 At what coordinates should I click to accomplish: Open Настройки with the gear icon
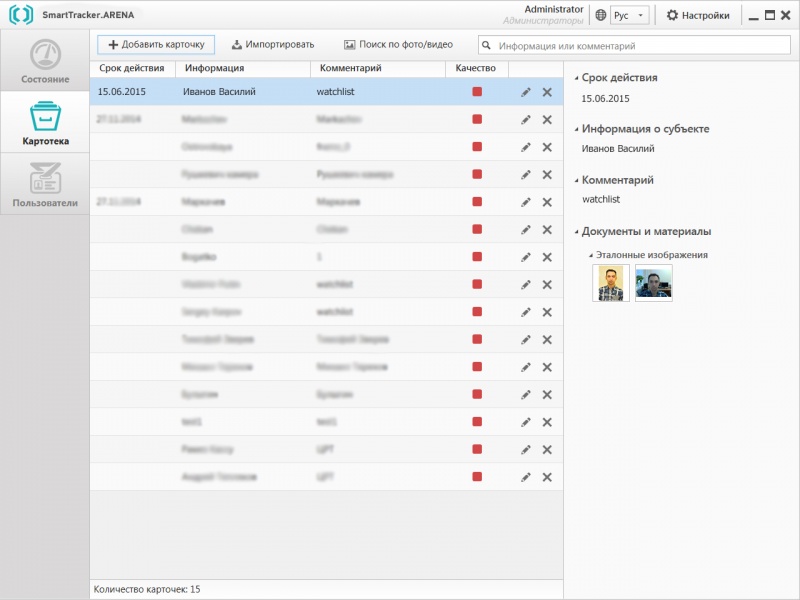point(700,15)
